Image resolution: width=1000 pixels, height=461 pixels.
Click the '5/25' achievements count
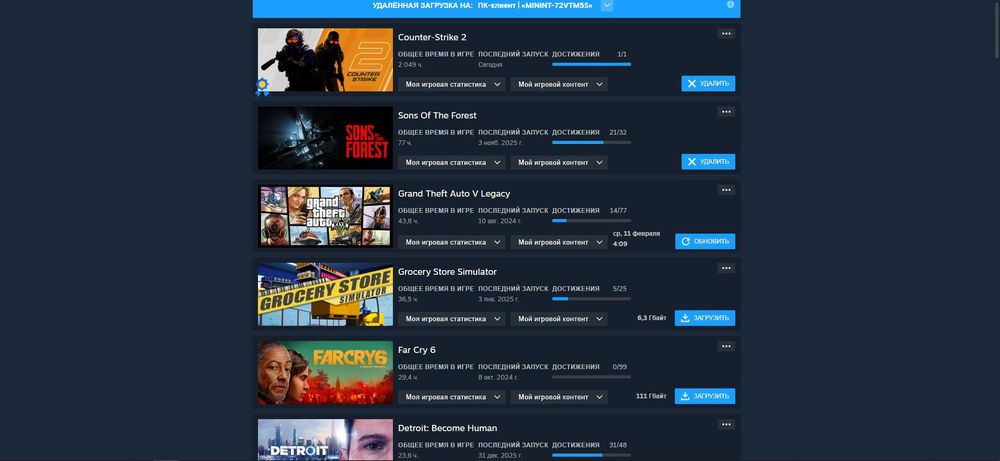point(619,289)
